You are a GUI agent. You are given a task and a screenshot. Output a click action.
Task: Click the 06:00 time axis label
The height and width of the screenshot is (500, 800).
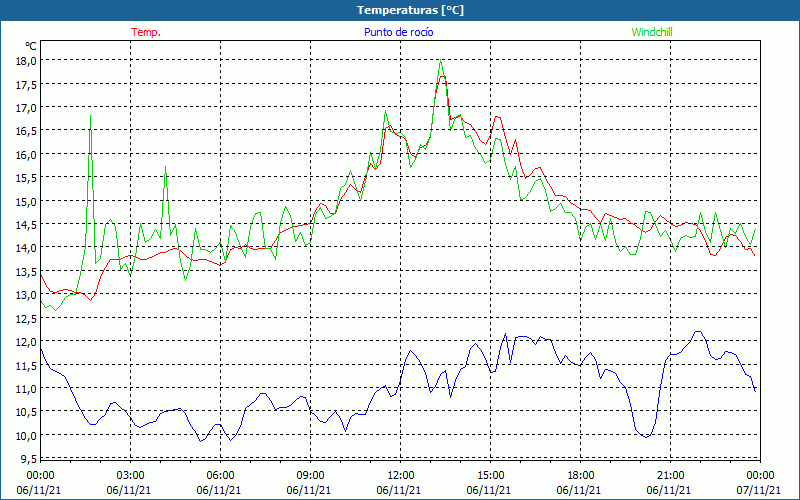point(220,475)
